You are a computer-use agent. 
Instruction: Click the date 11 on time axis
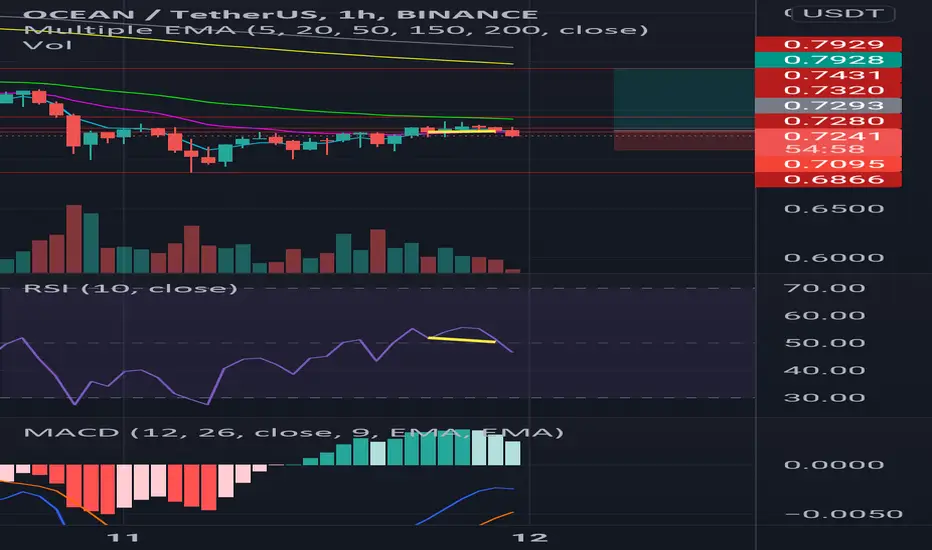click(123, 538)
